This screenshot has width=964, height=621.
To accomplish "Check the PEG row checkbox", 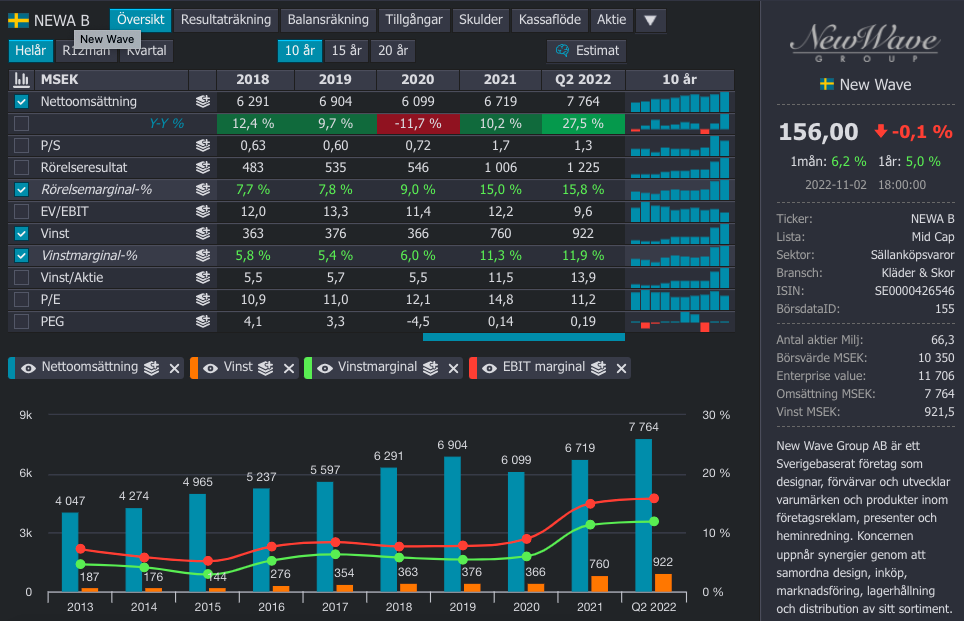I will click(22, 322).
